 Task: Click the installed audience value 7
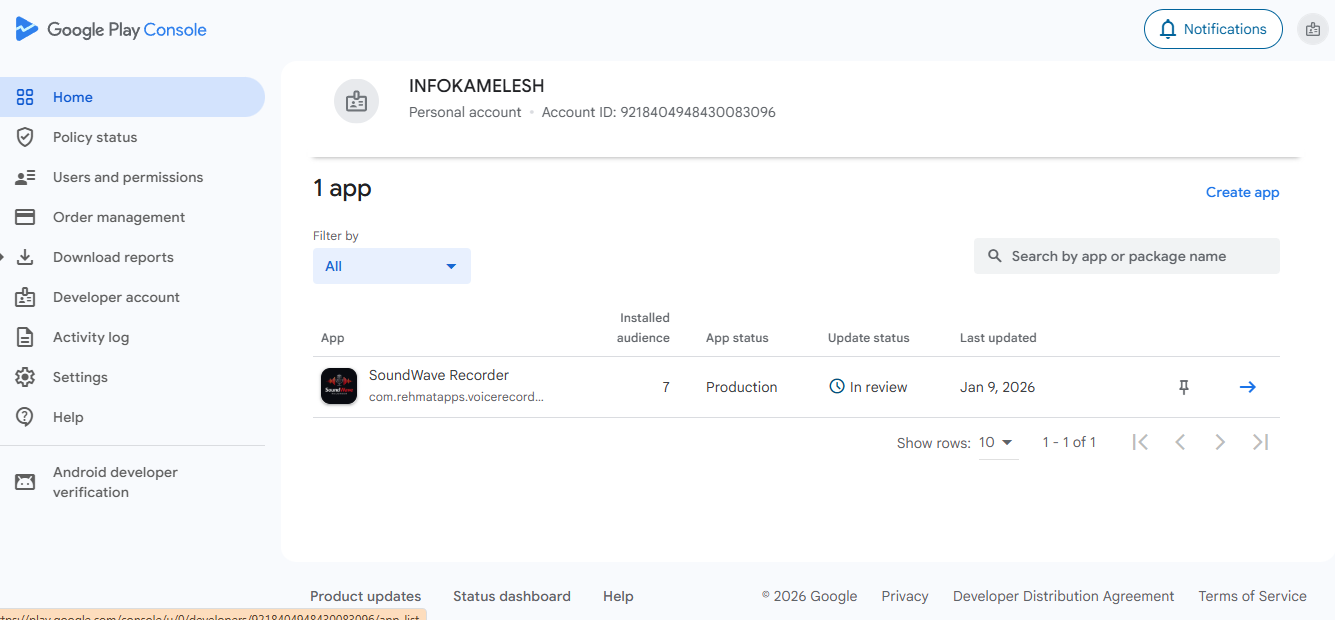pos(666,387)
